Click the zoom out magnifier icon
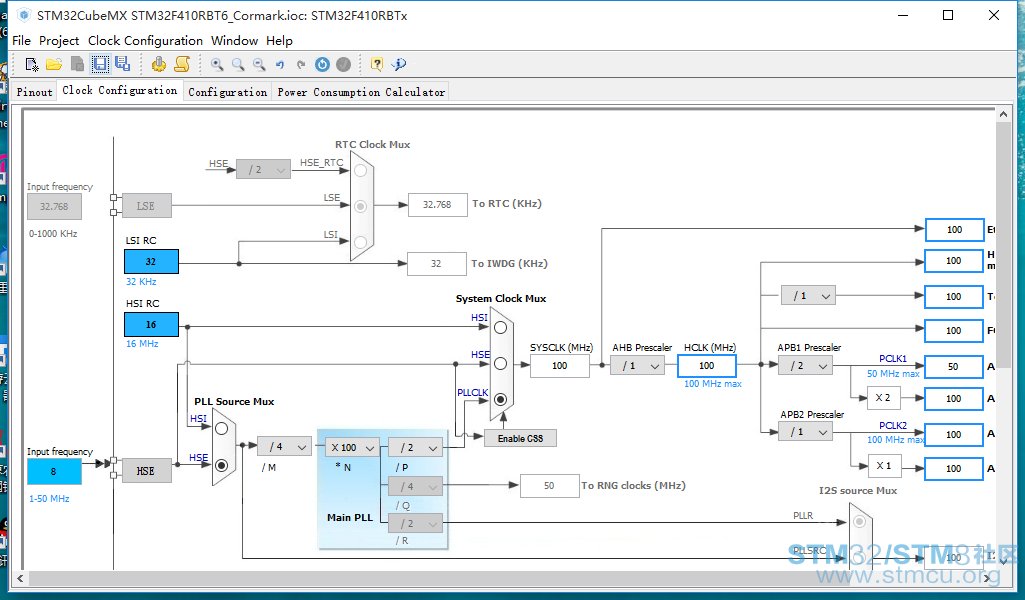This screenshot has height=600, width=1025. 259,64
